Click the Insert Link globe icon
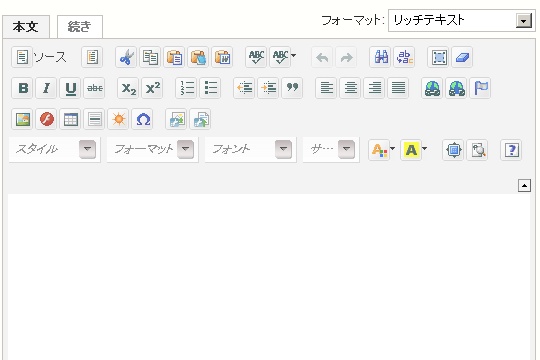This screenshot has height=360, width=540. pos(433,88)
